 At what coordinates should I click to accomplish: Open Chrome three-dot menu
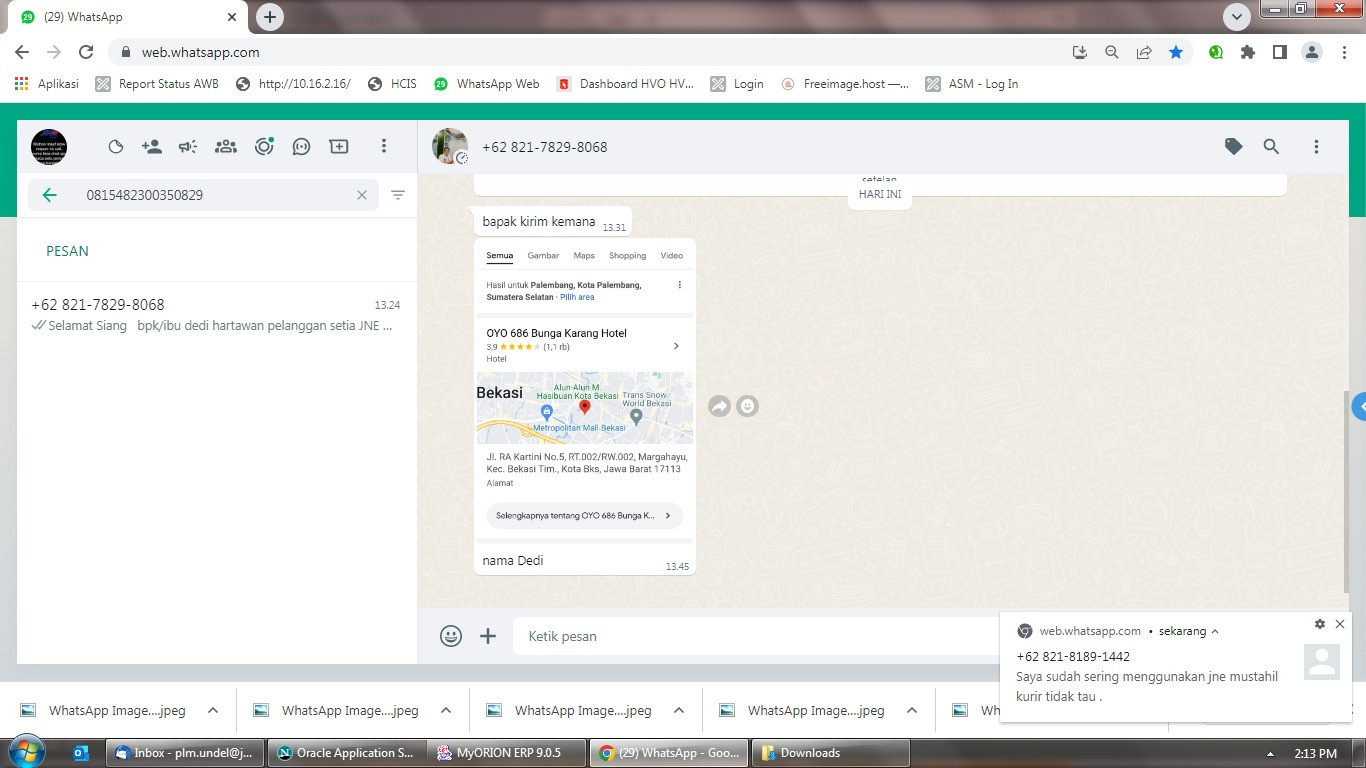click(x=1343, y=52)
